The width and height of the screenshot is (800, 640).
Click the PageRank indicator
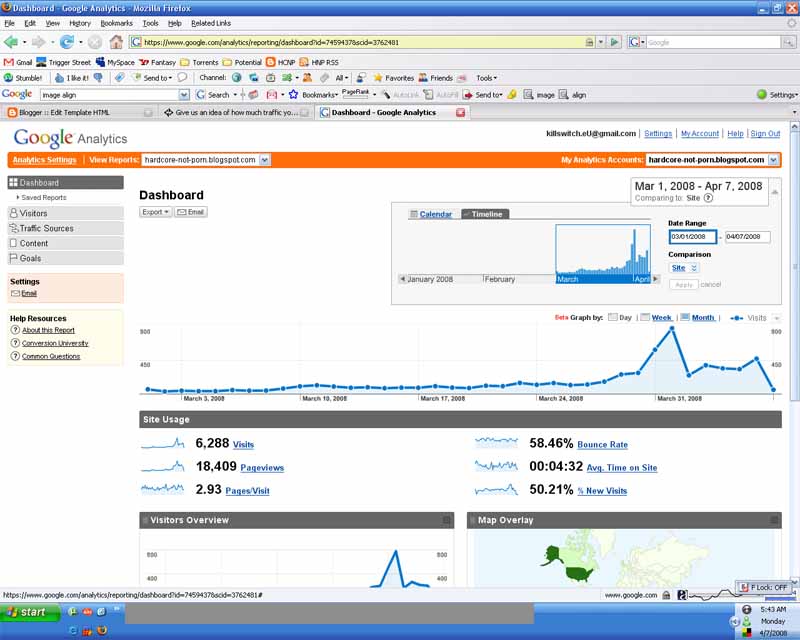[x=356, y=94]
